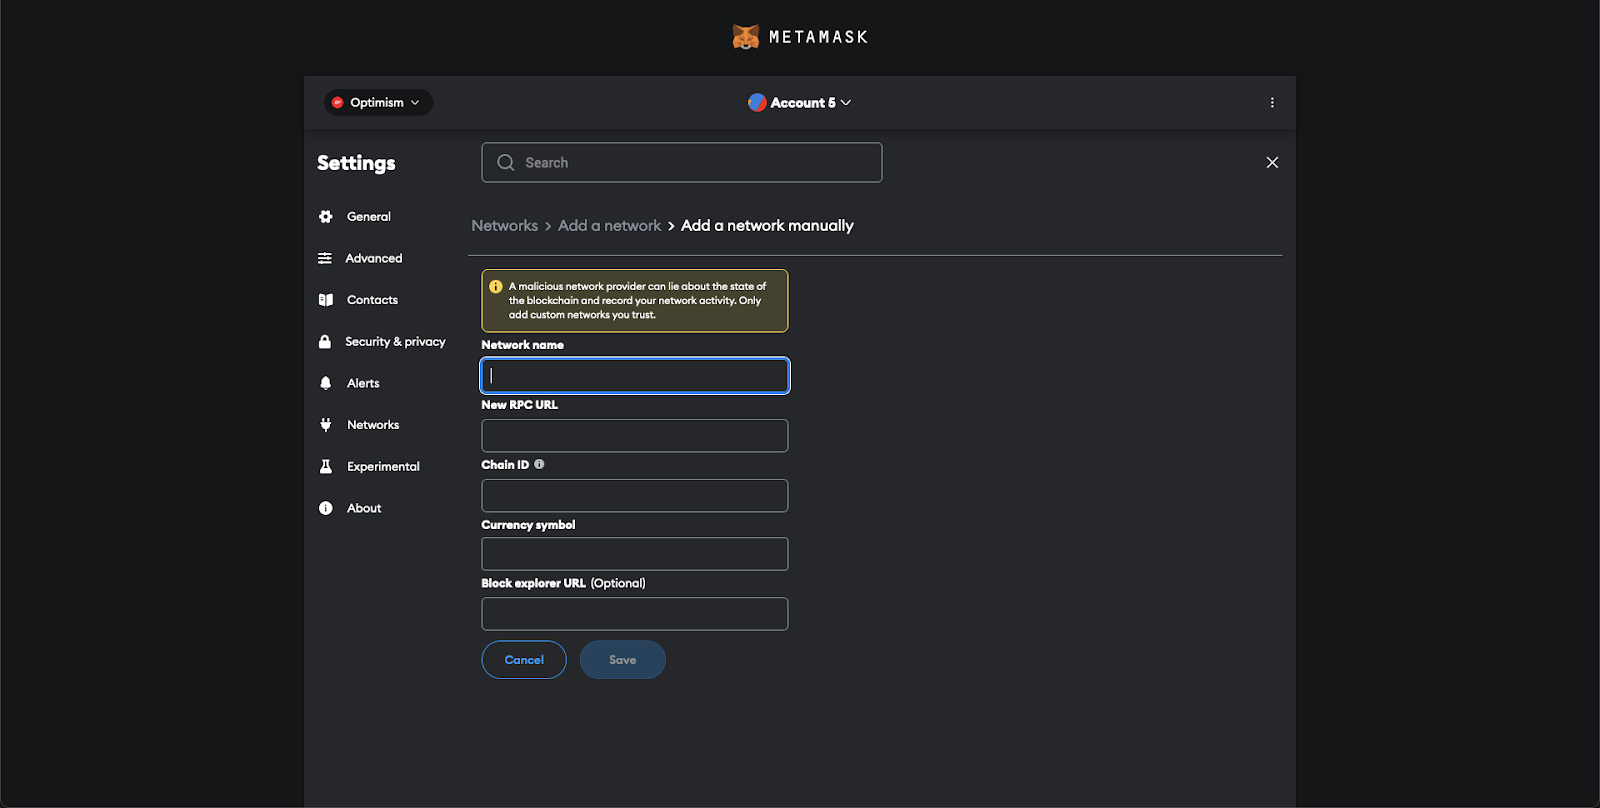Click the lock icon beside Security & privacy

[x=325, y=342]
